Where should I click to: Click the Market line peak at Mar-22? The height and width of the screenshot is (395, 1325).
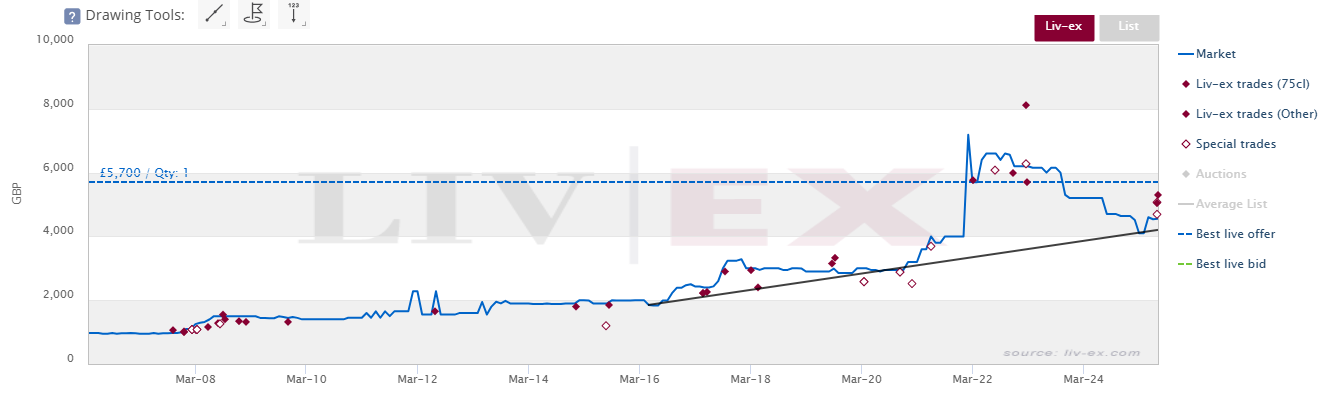967,135
